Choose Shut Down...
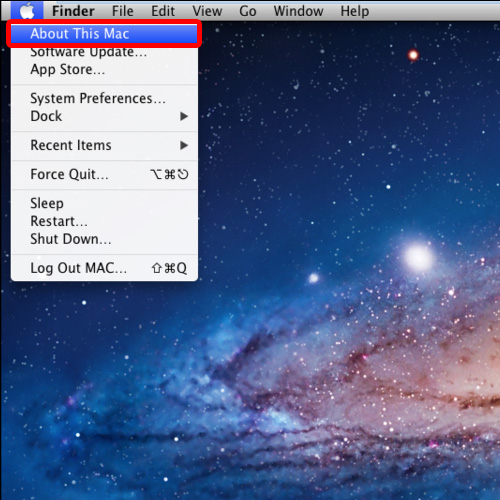This screenshot has width=500, height=500. coord(104,239)
